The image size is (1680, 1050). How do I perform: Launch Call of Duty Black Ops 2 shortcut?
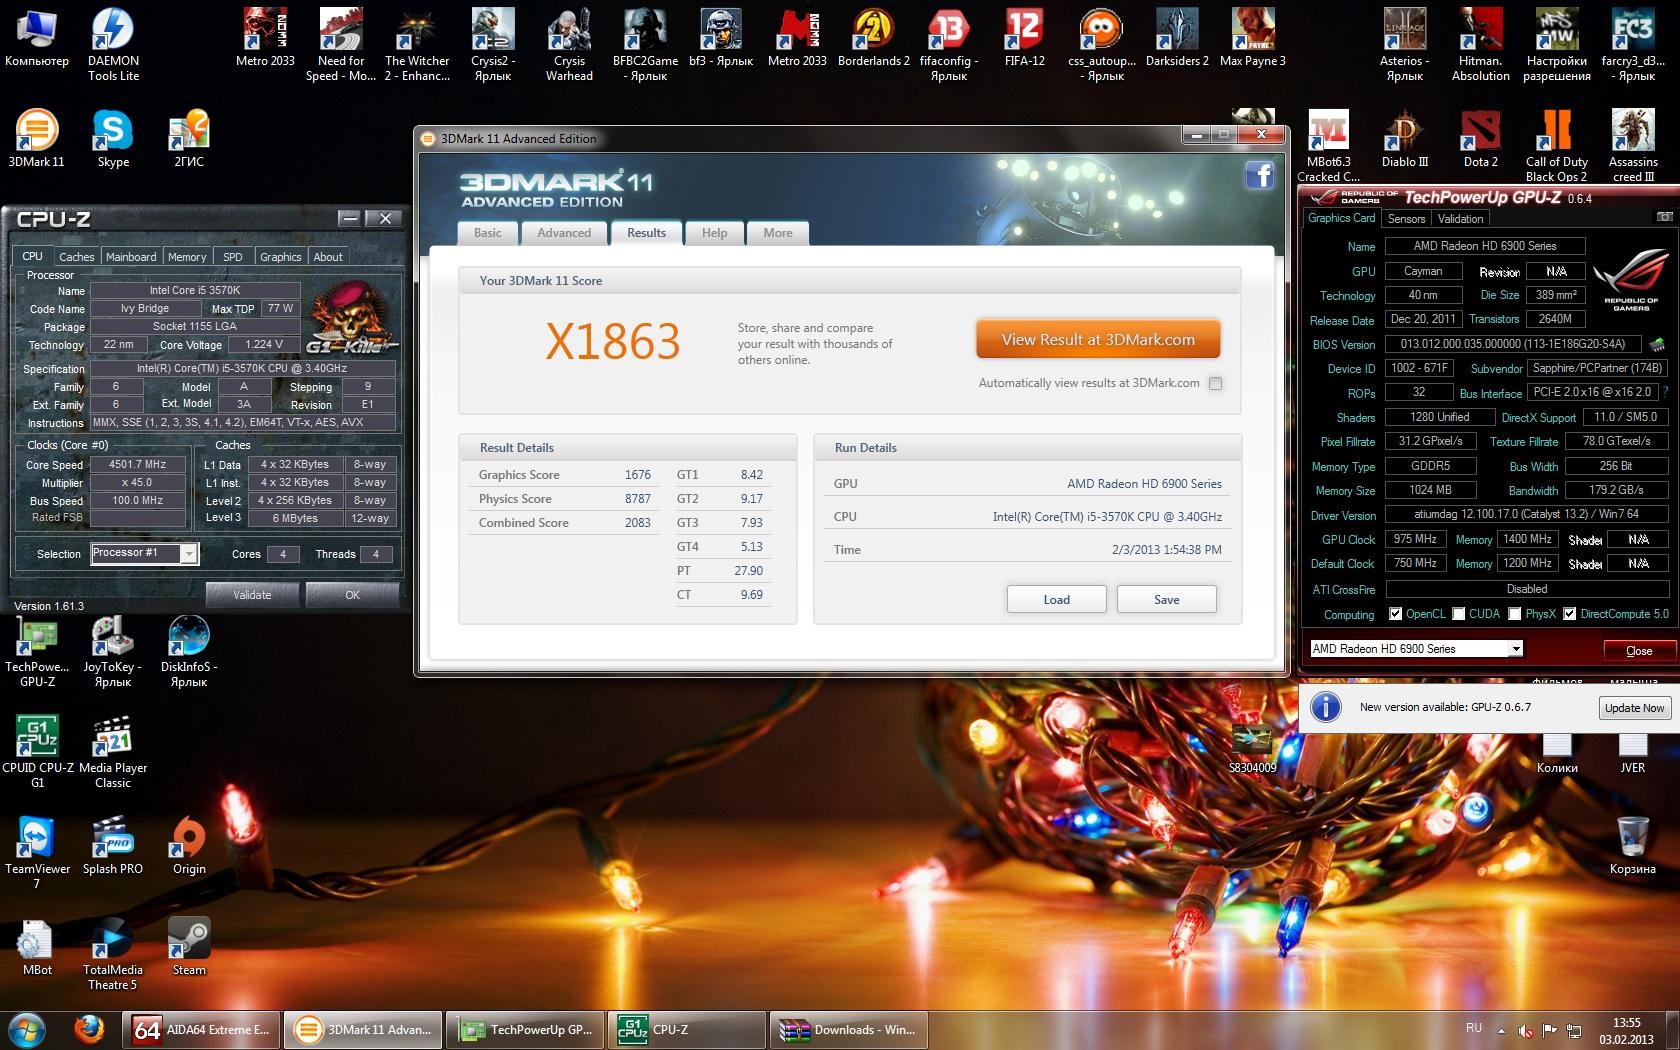click(1556, 146)
